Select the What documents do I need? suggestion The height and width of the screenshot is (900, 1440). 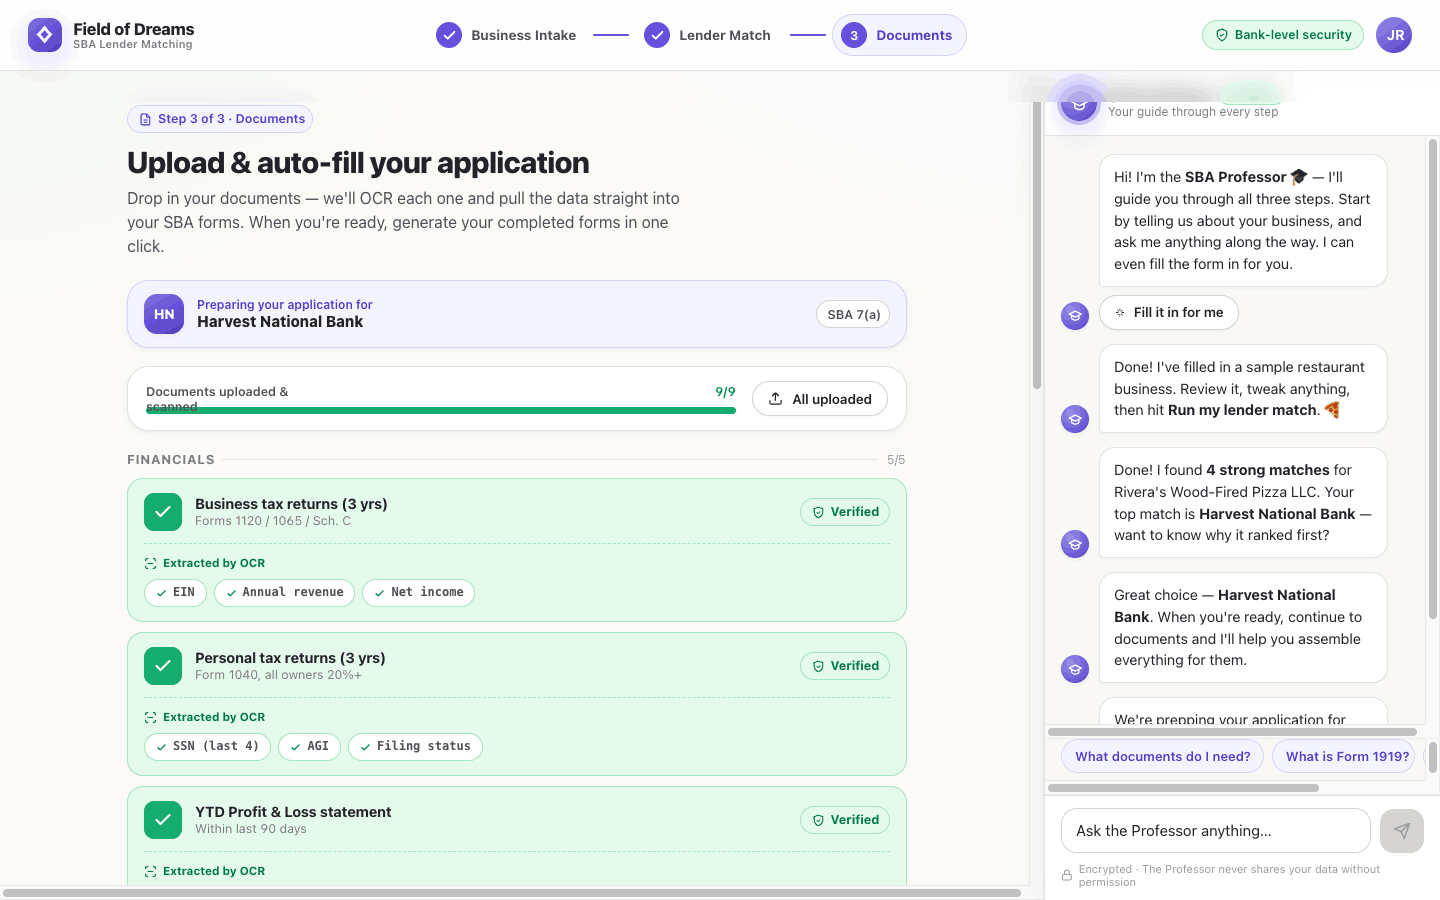pyautogui.click(x=1163, y=757)
